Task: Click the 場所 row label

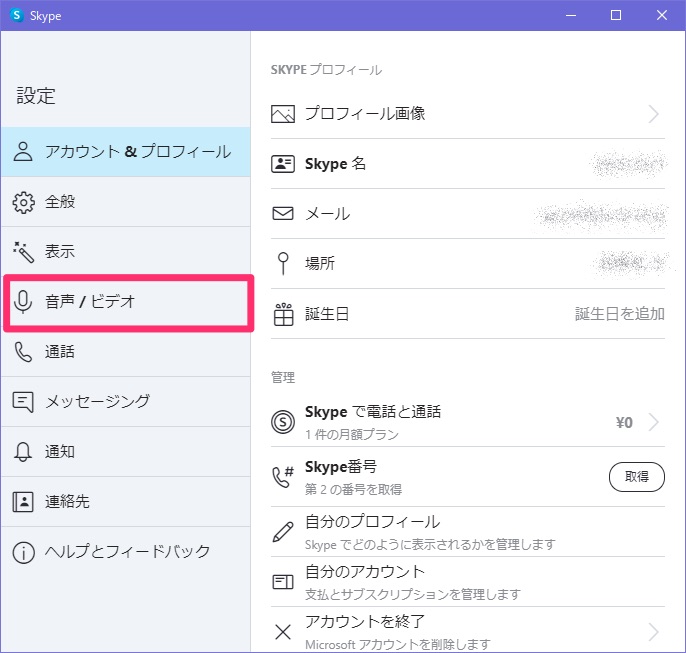Action: click(320, 263)
